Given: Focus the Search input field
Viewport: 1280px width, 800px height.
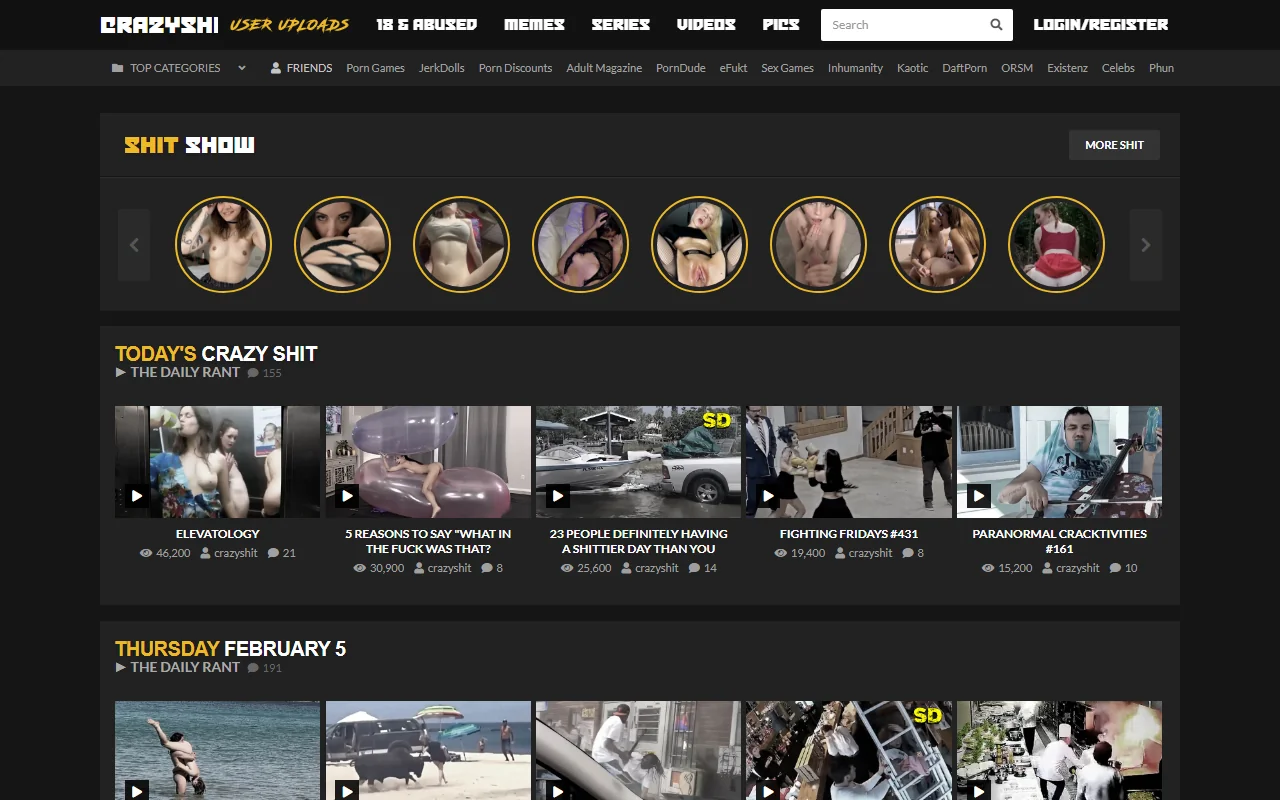Looking at the screenshot, I should [x=900, y=25].
